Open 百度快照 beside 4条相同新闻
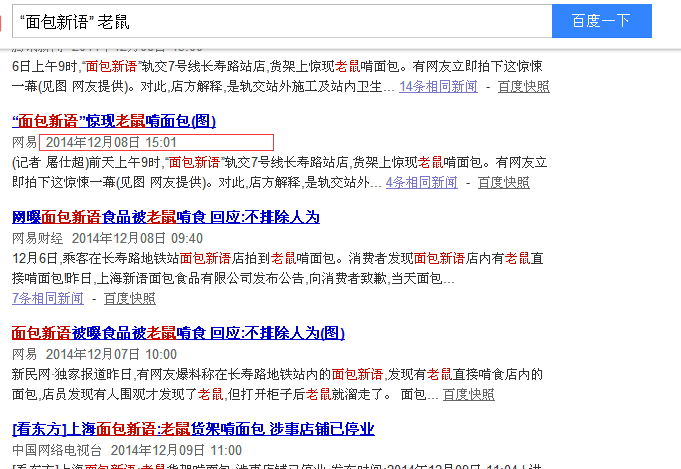 pos(503,183)
